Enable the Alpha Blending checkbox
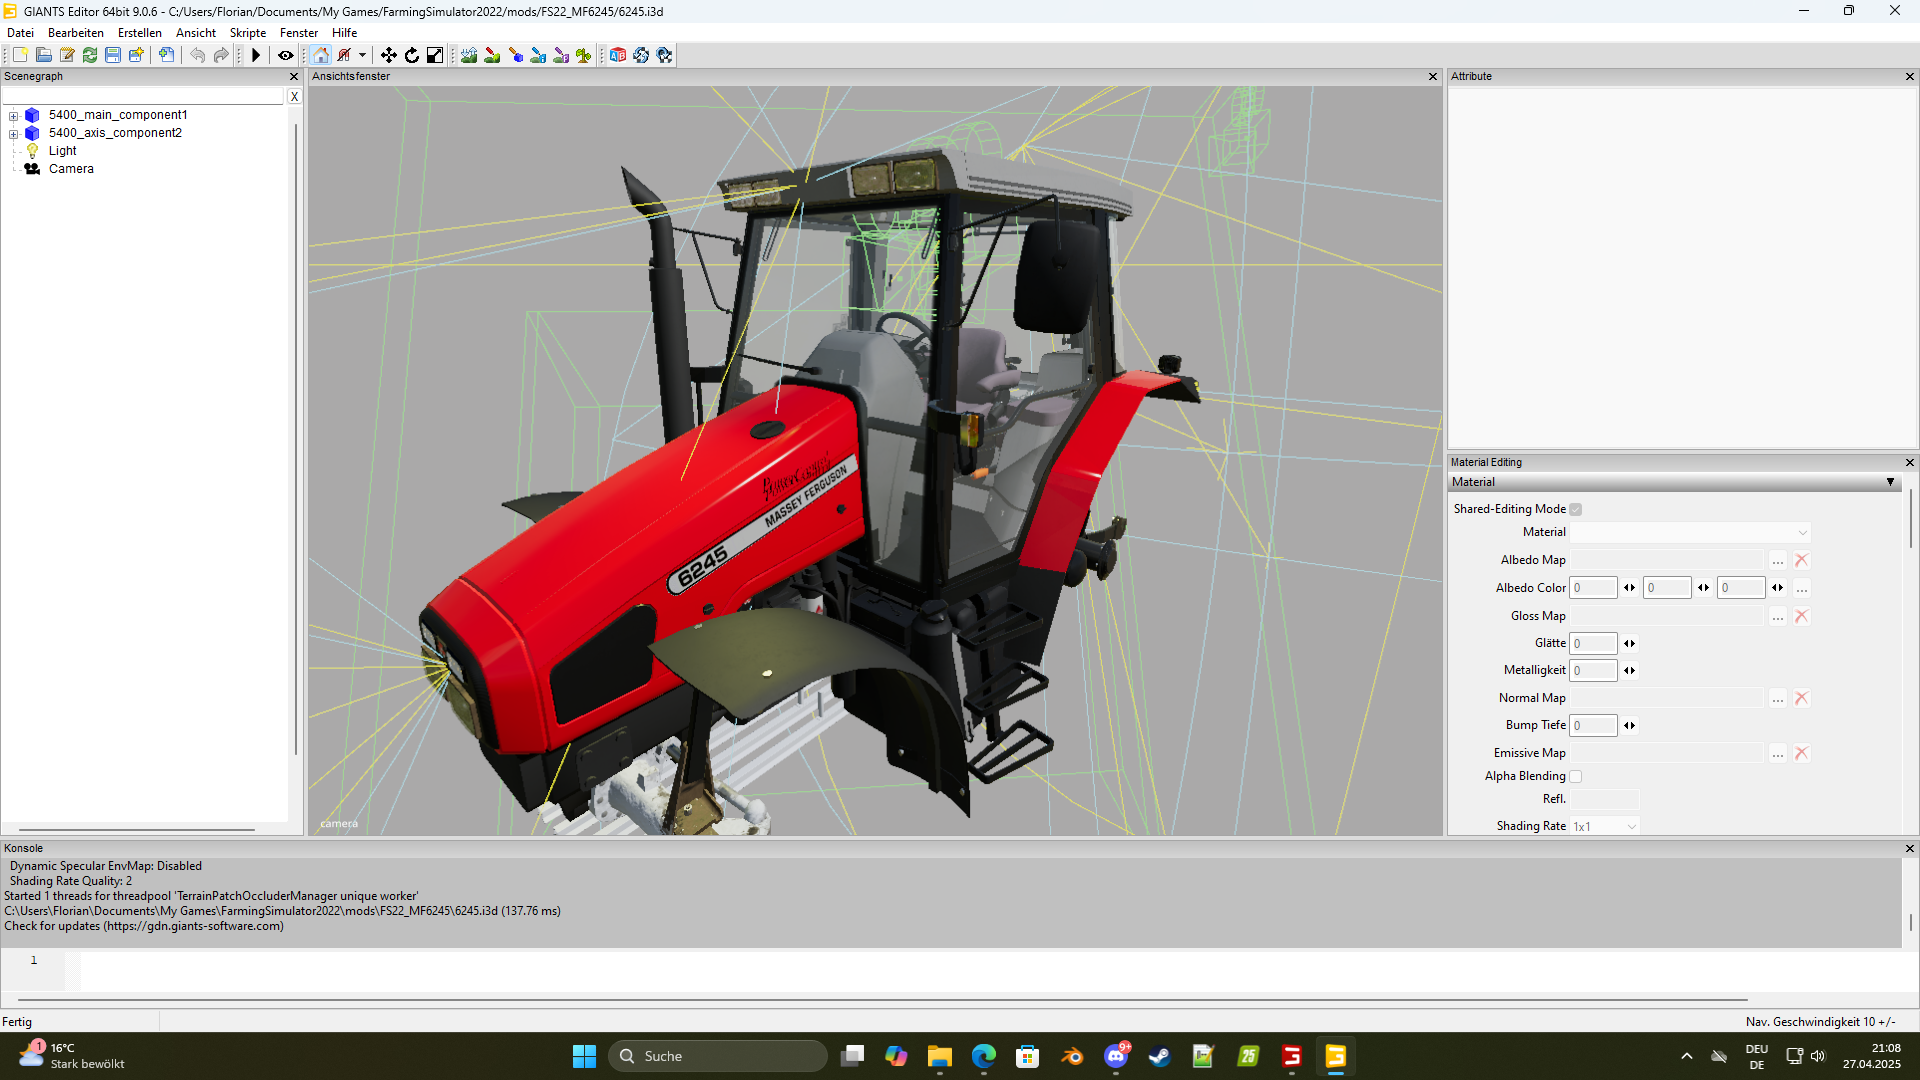 point(1576,777)
